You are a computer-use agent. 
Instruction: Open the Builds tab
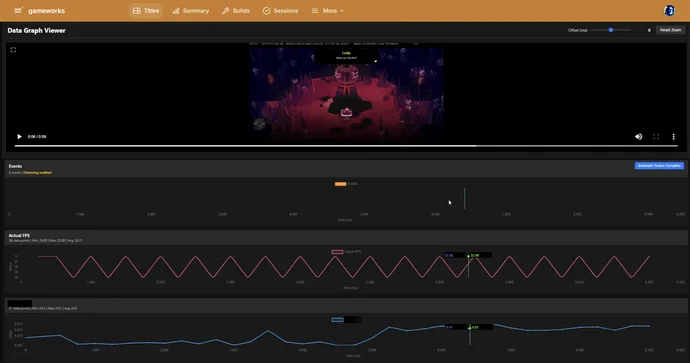click(236, 11)
